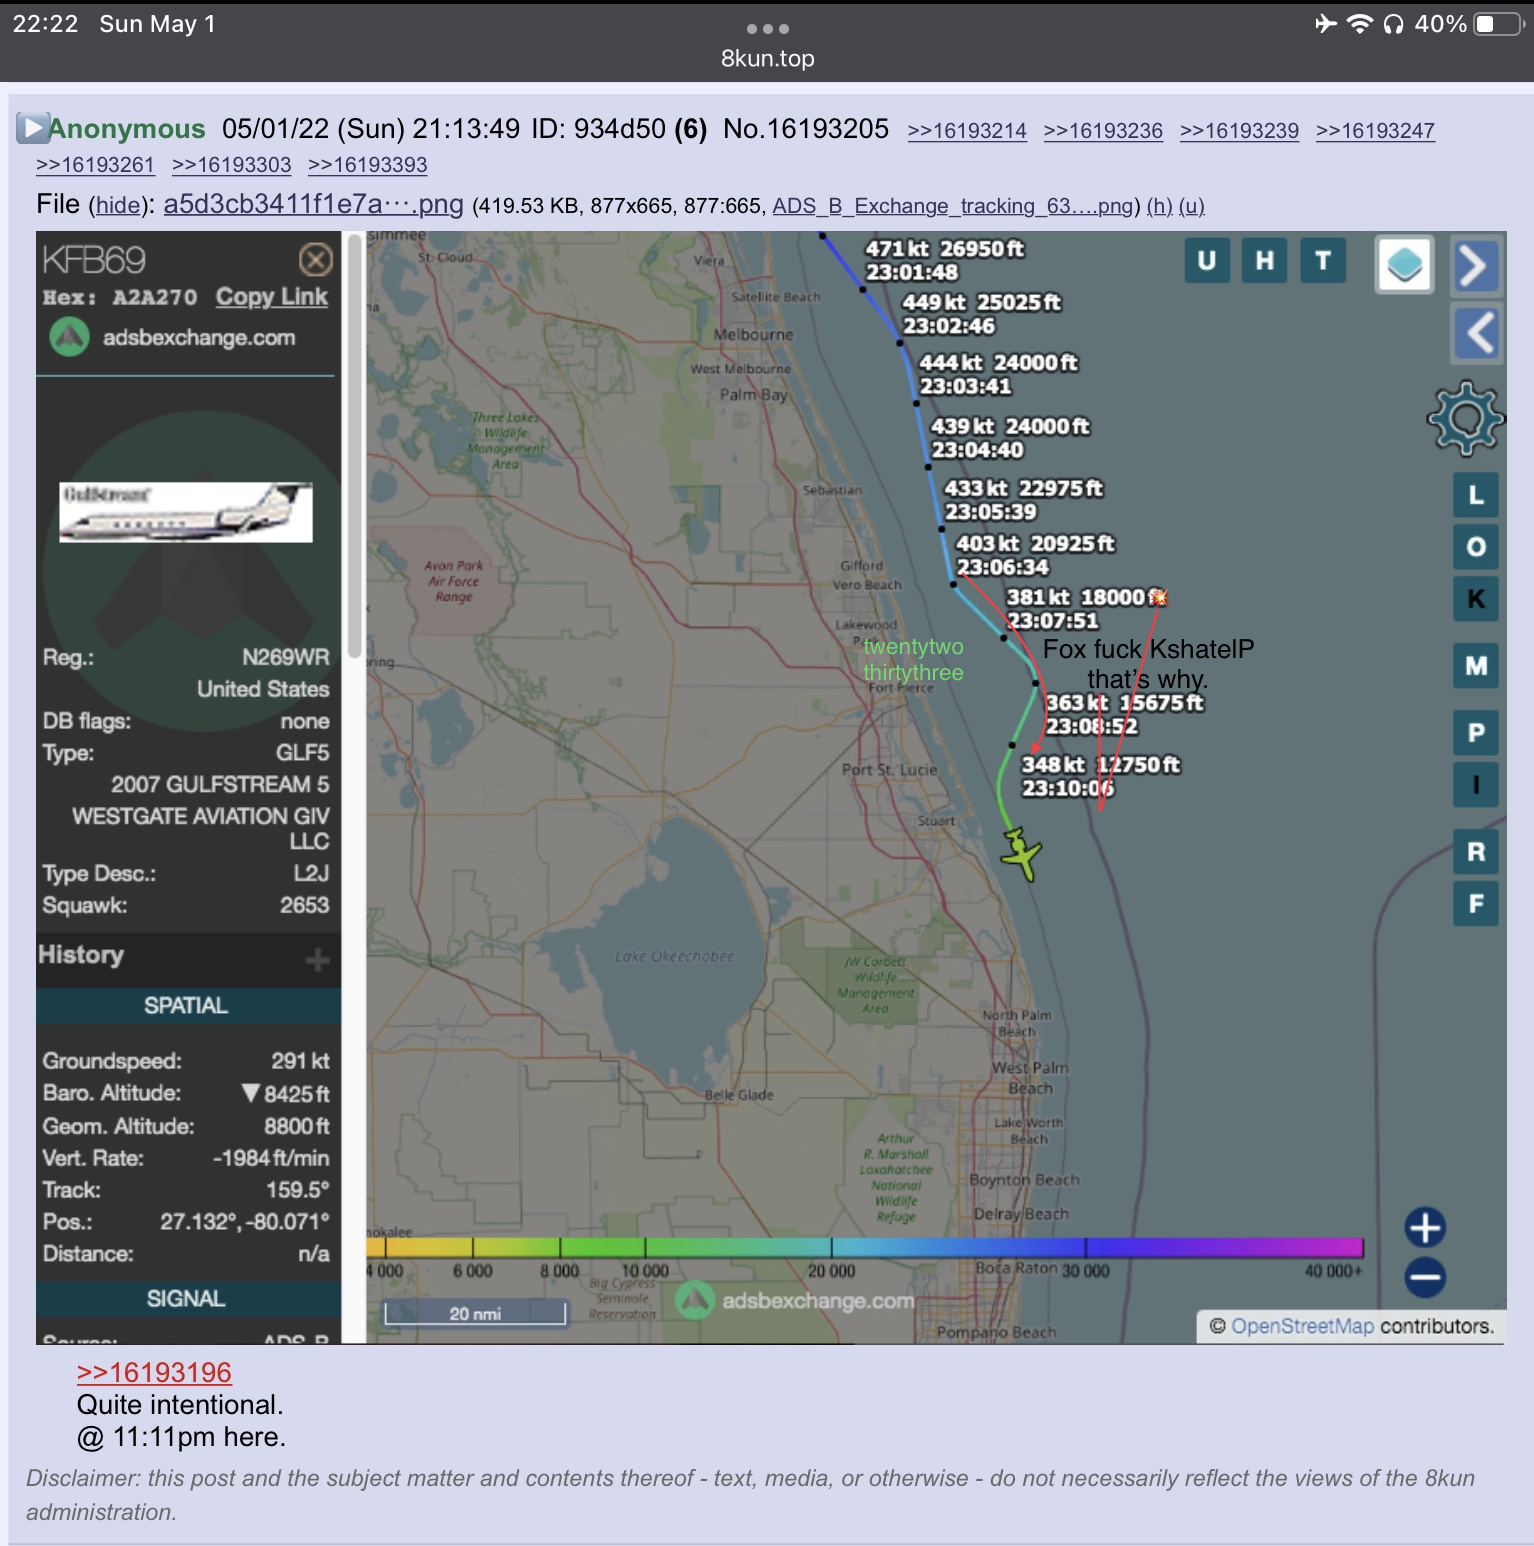Viewport: 1534px width, 1546px height.
Task: Click the yellow-green aircraft icon on map
Action: pos(1021,853)
